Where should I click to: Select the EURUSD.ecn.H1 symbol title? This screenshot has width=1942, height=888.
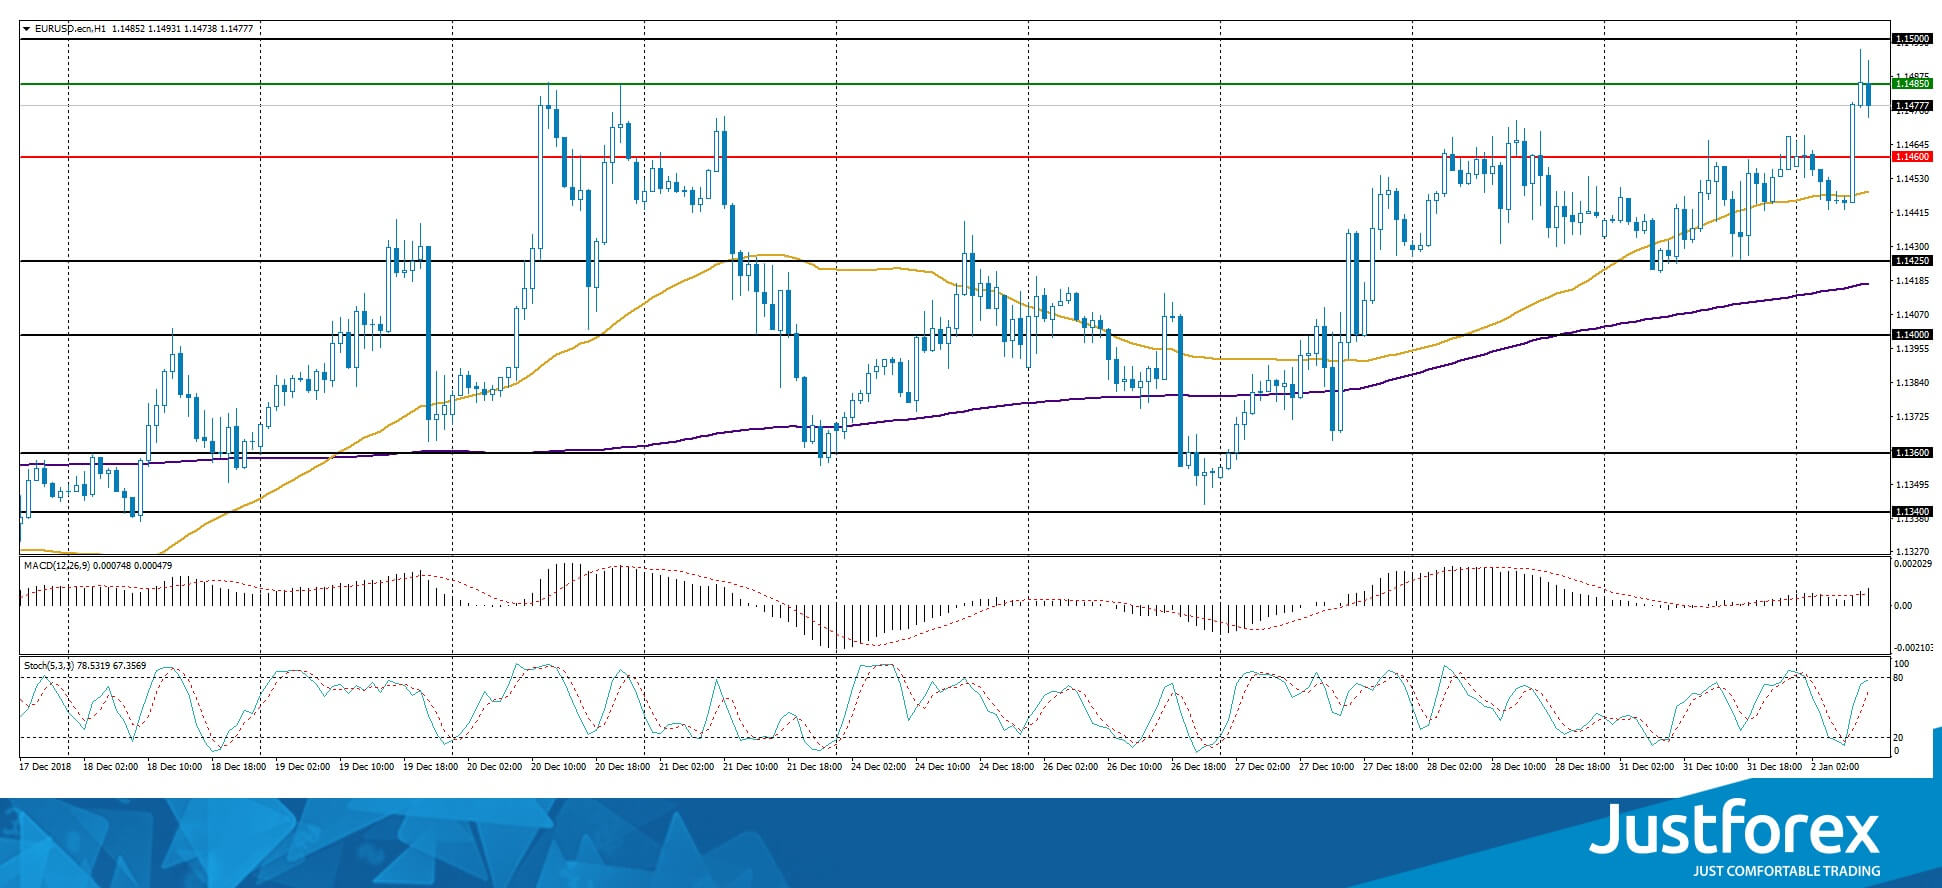tap(70, 29)
